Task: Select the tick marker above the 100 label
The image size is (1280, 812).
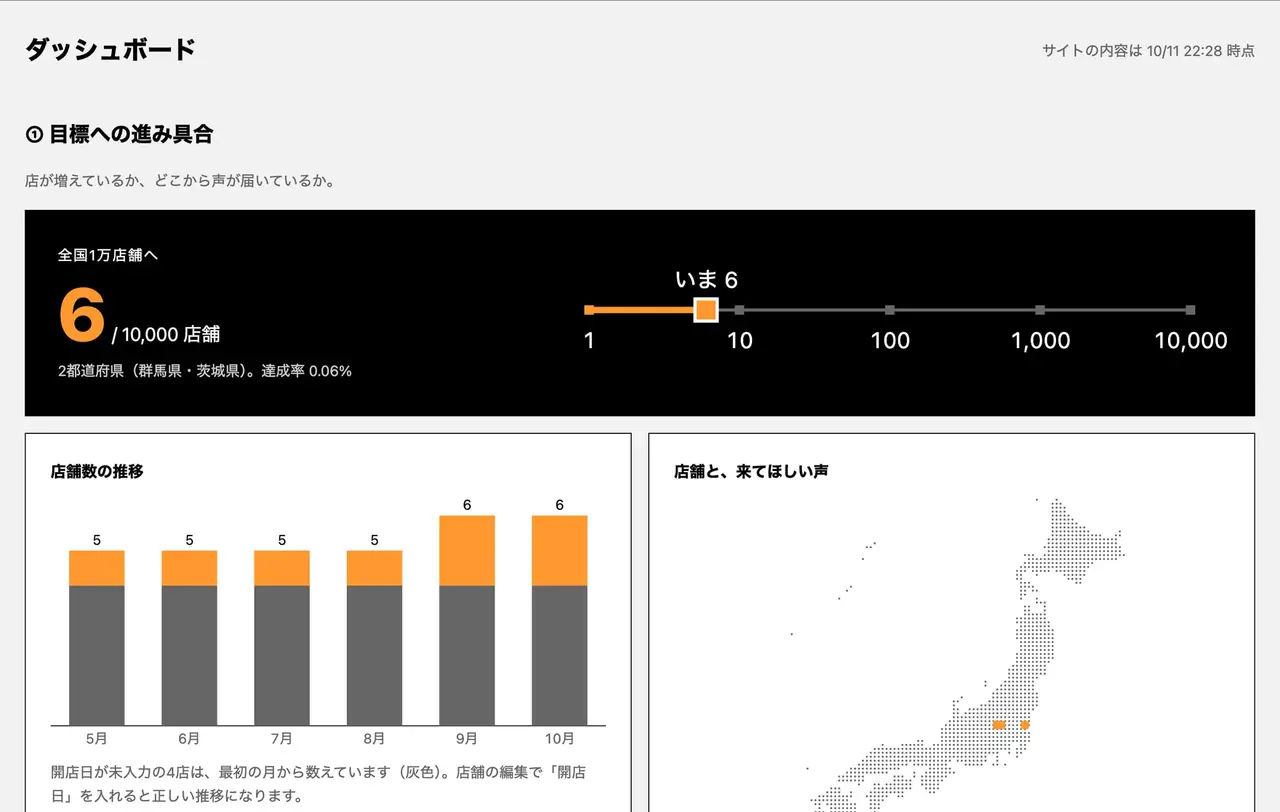Action: click(890, 310)
